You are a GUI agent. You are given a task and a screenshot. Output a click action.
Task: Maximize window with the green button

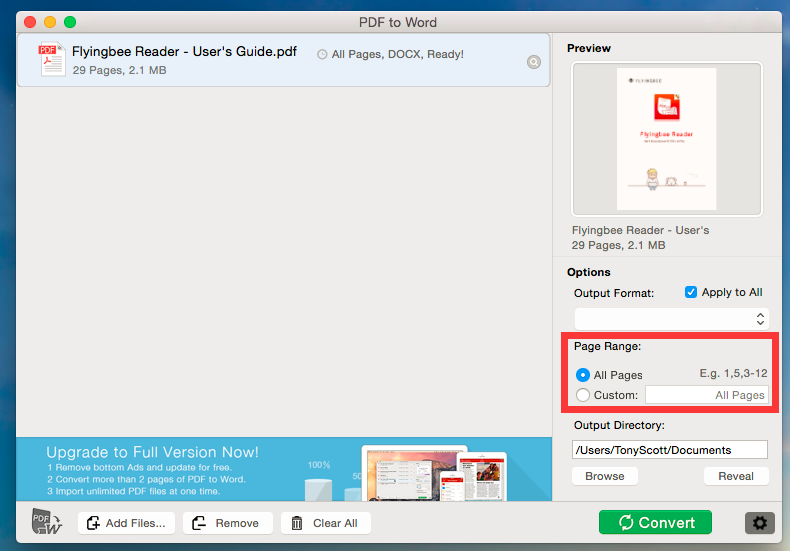point(70,22)
